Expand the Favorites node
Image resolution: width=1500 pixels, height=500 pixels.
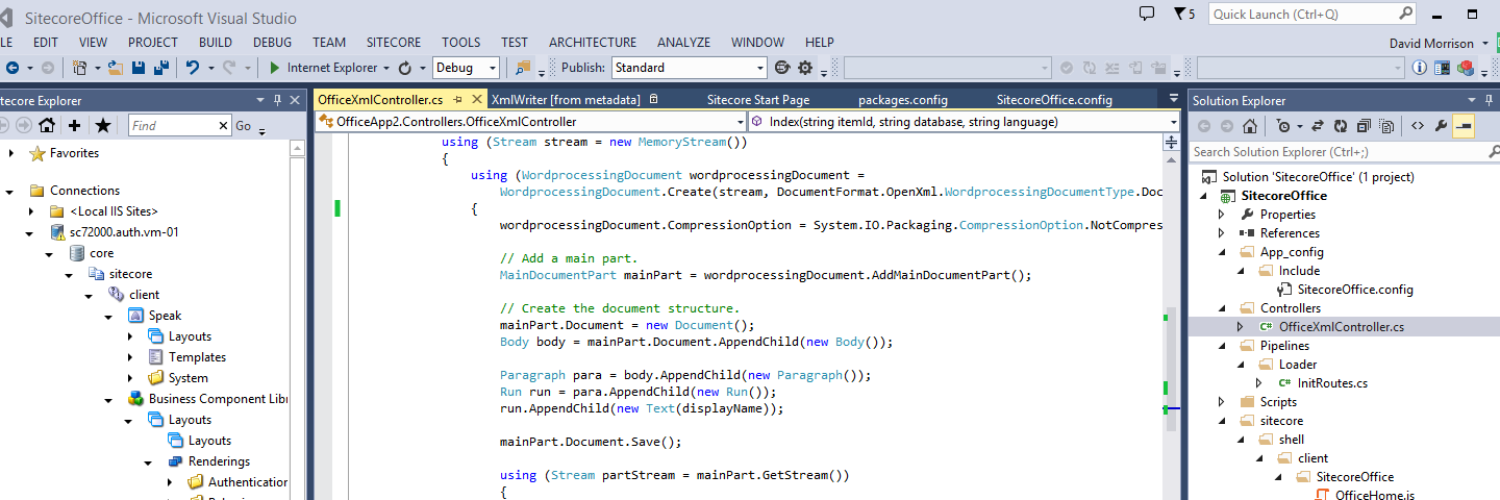(11, 153)
